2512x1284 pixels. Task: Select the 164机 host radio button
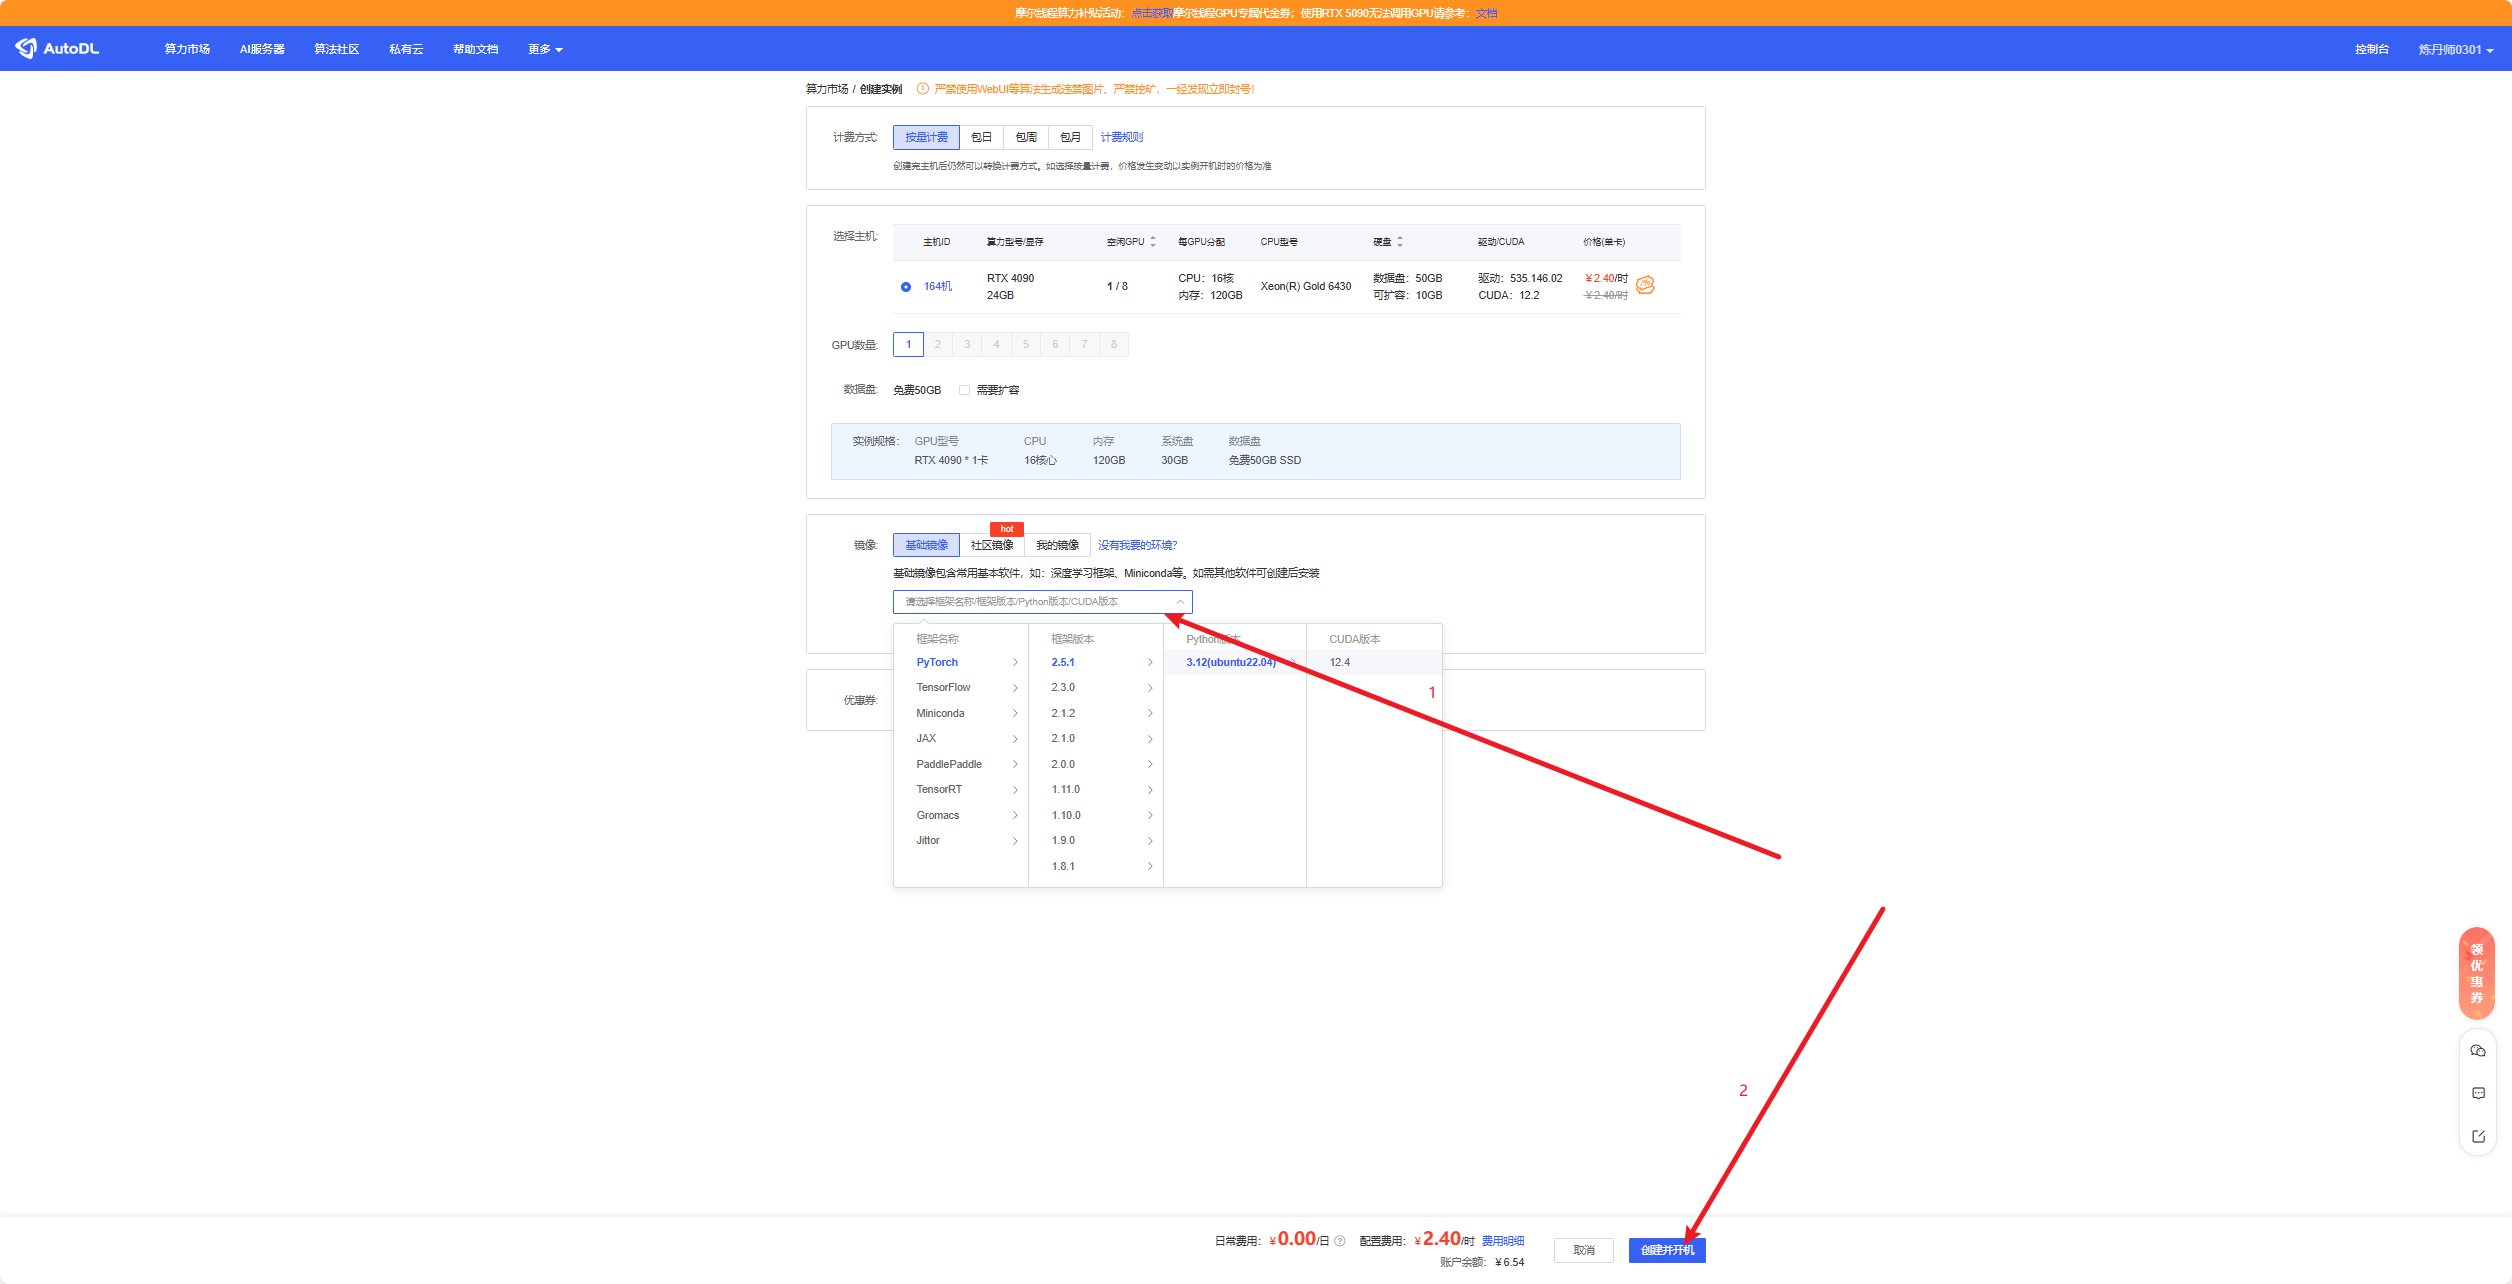click(x=906, y=287)
